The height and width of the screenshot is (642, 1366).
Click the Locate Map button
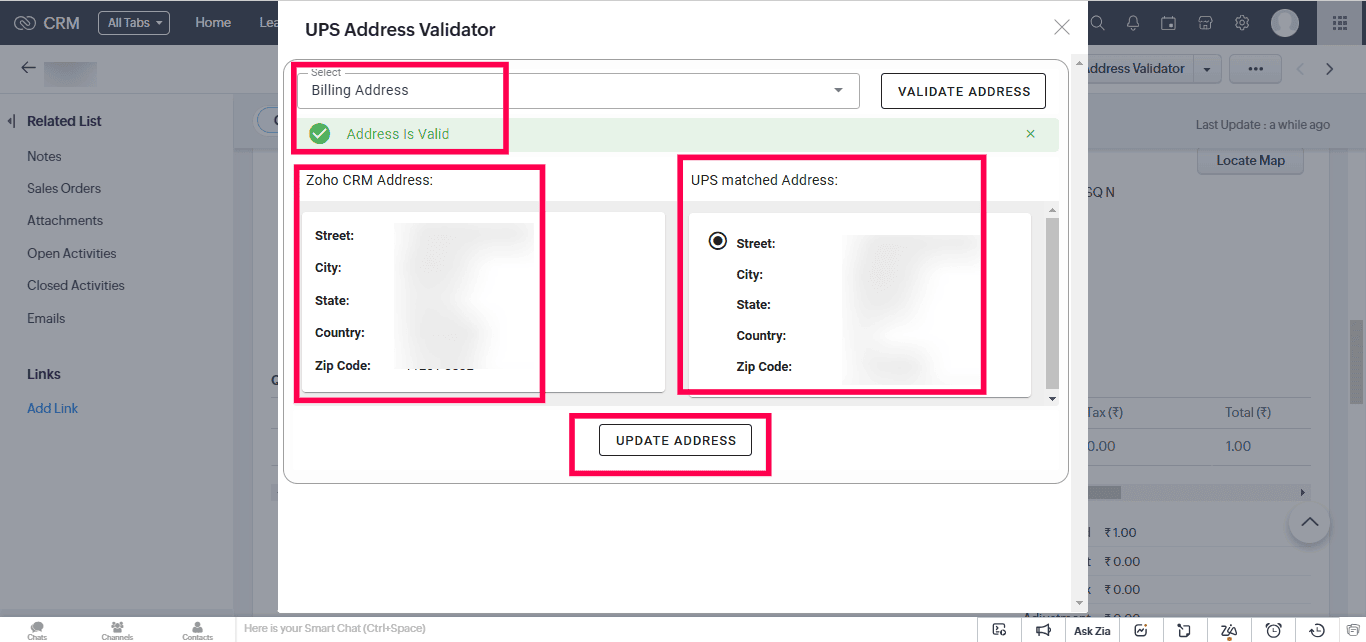(x=1250, y=160)
